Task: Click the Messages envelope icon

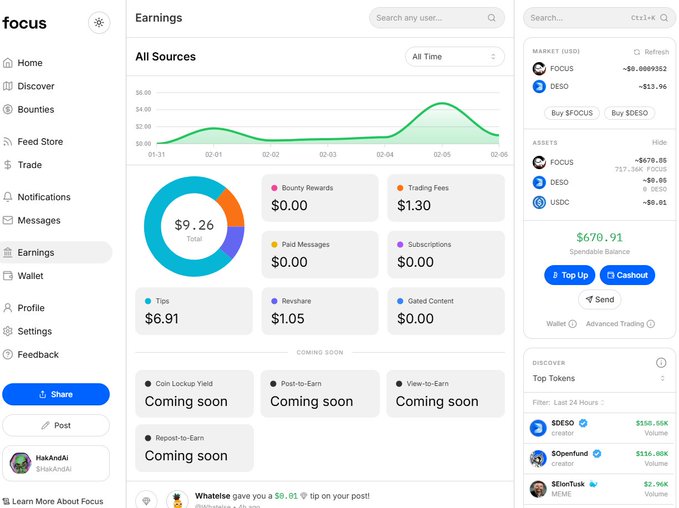Action: (8, 220)
